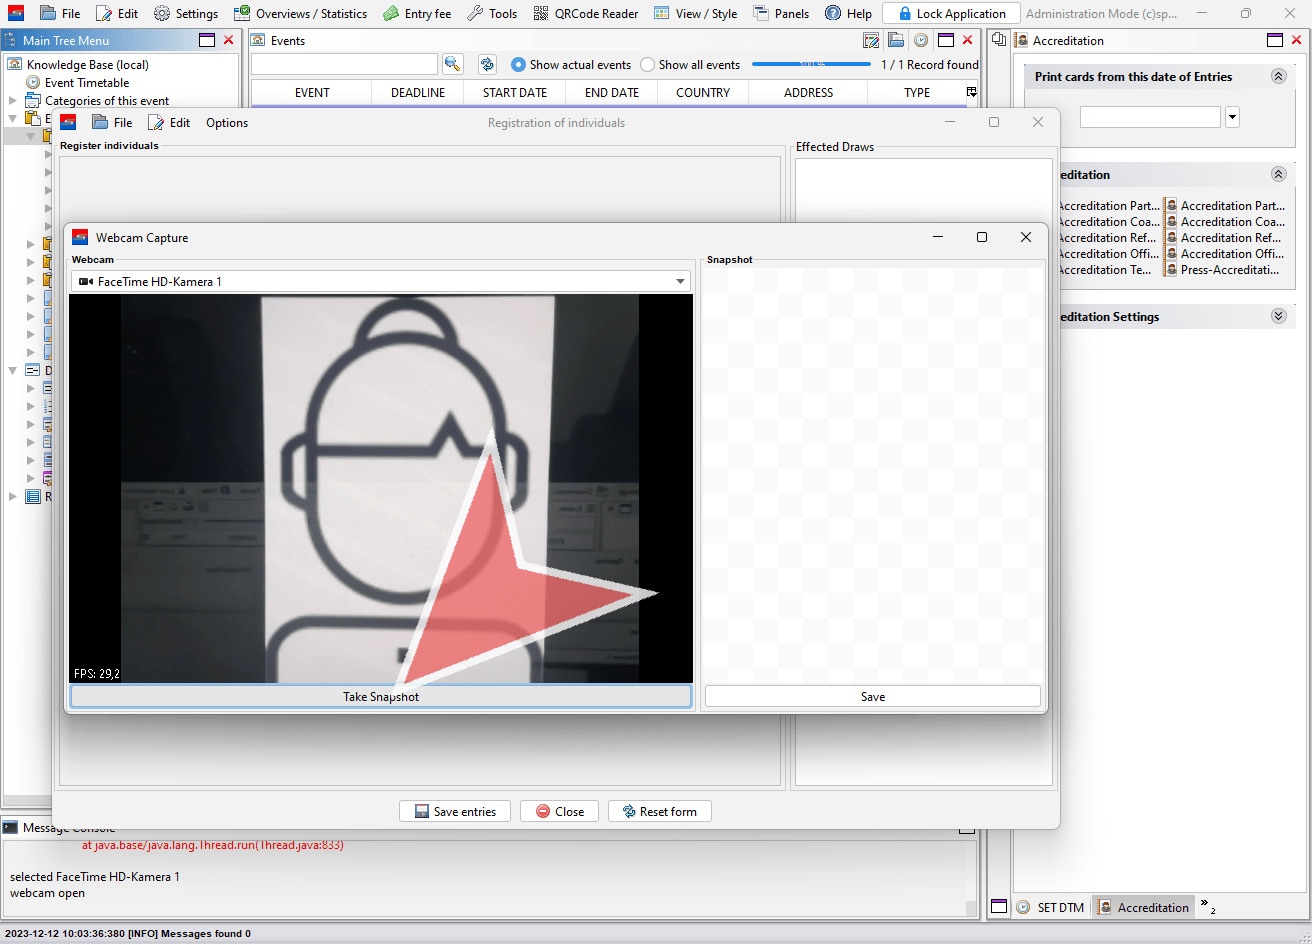The width and height of the screenshot is (1312, 945).
Task: Open Options menu in Registration window
Action: pos(227,122)
